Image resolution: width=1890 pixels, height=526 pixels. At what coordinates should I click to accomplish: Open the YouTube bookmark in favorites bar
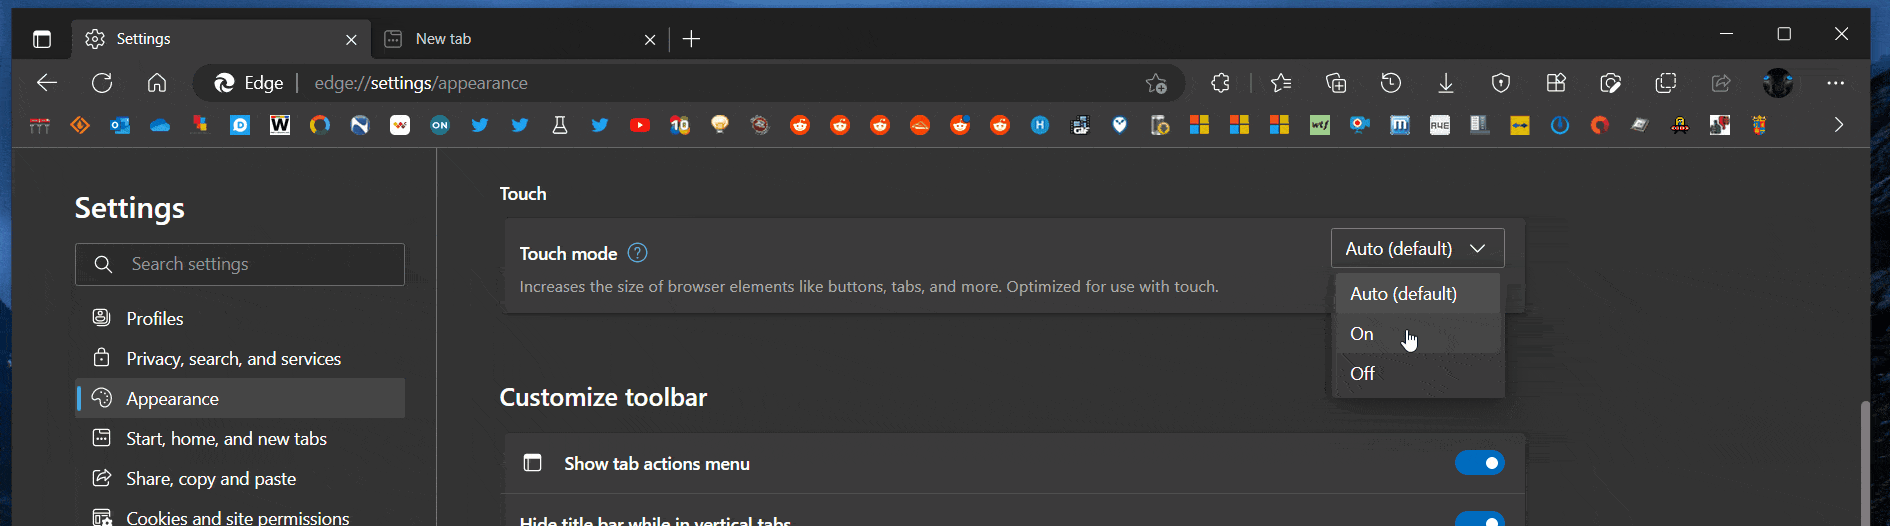coord(640,125)
